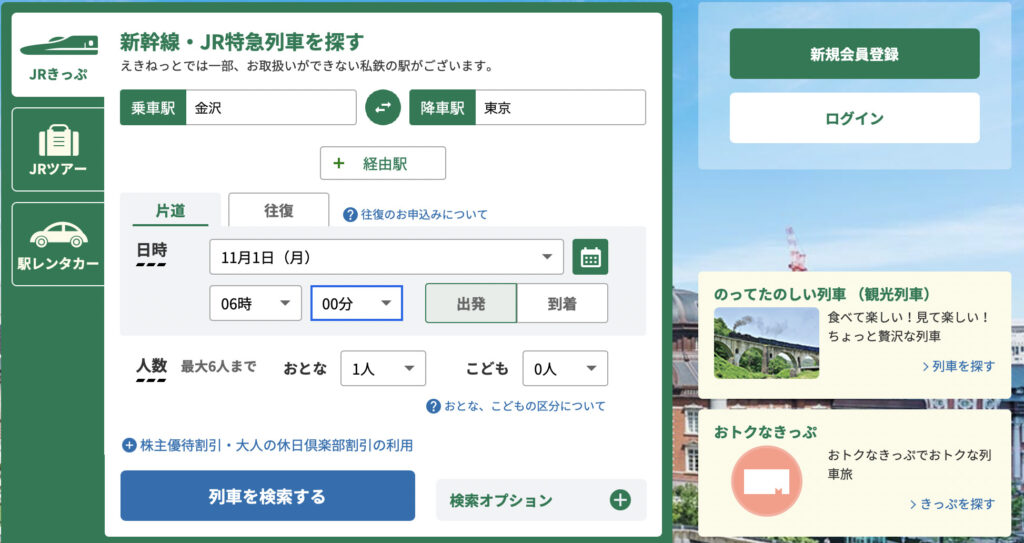
Task: Click the 降車駅 field showing 東京
Action: click(528, 107)
